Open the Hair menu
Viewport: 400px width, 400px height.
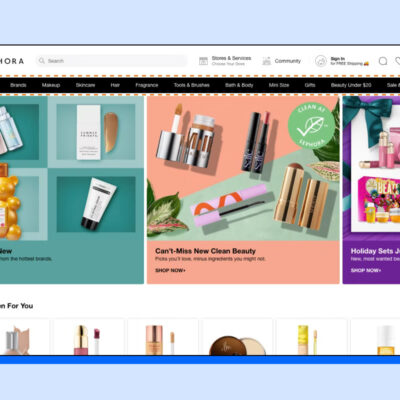coord(115,85)
